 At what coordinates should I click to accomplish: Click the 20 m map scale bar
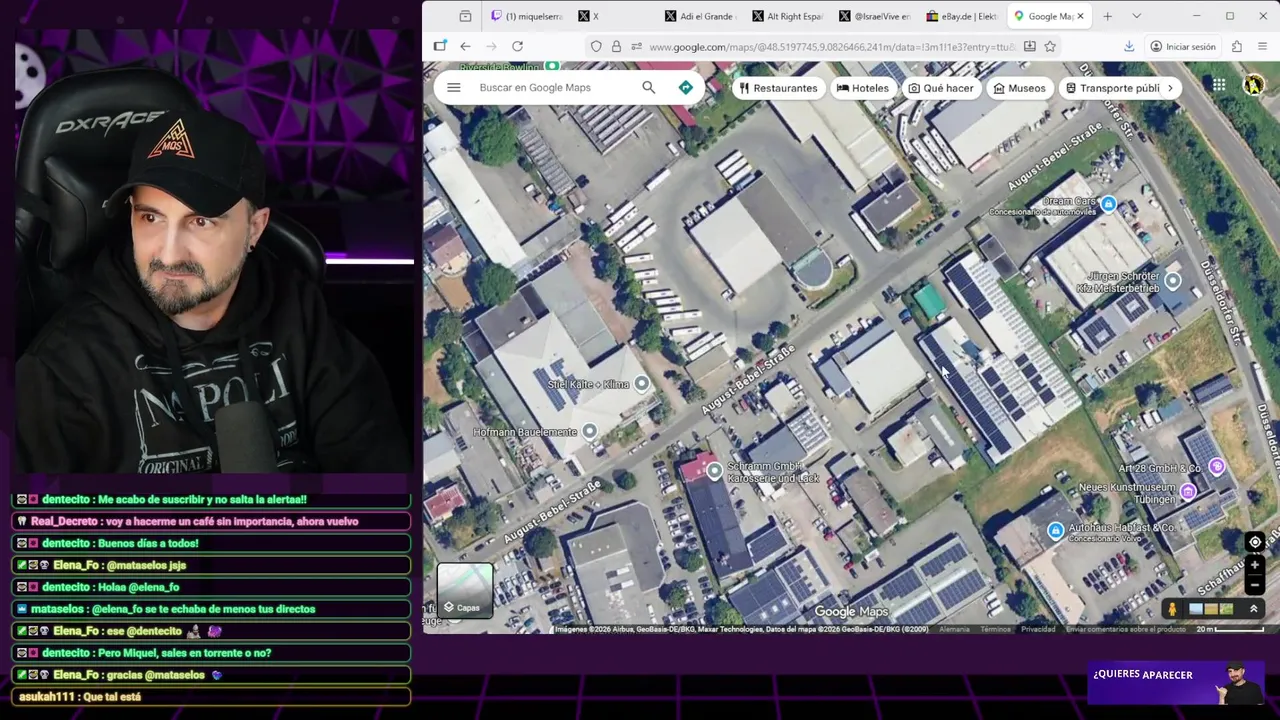pyautogui.click(x=1232, y=629)
